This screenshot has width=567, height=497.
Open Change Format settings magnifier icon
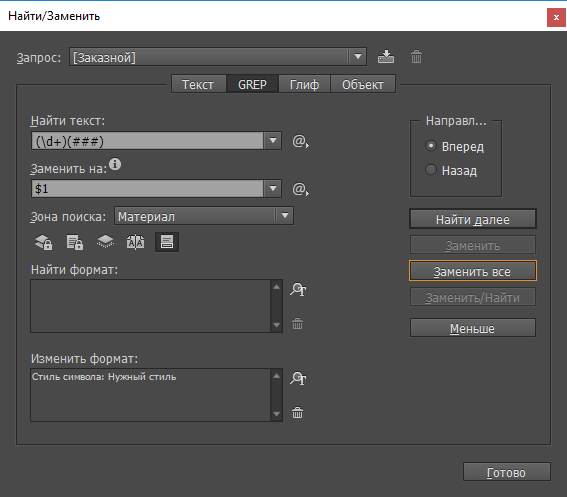coord(298,378)
